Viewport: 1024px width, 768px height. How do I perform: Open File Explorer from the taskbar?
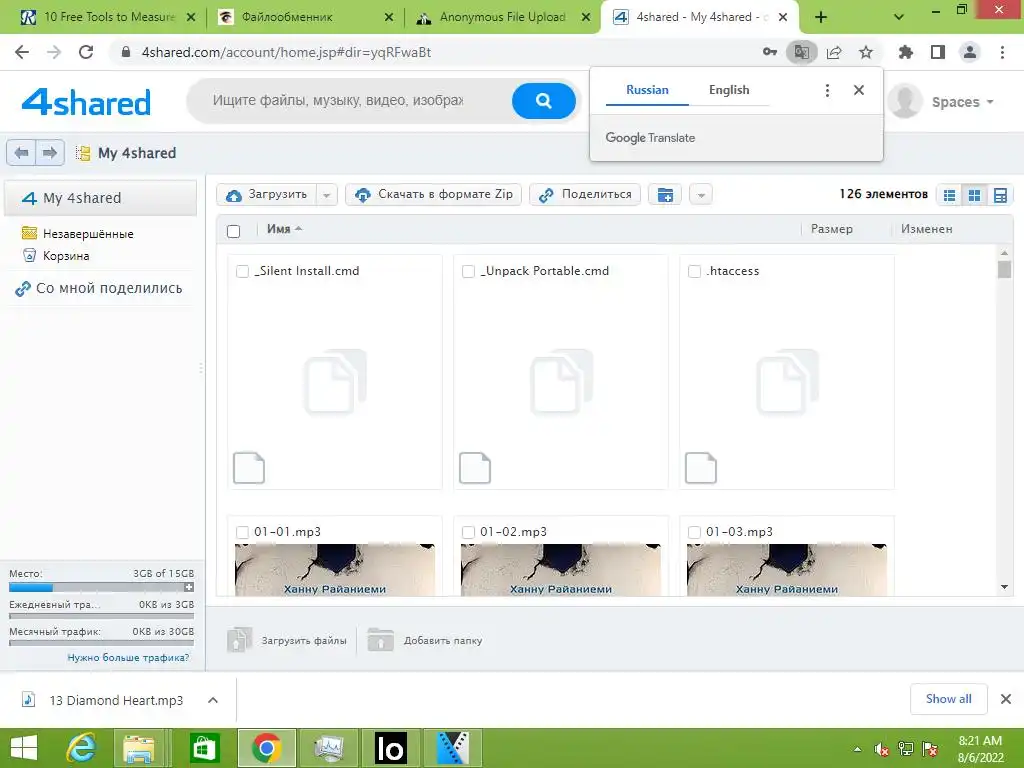pos(139,748)
